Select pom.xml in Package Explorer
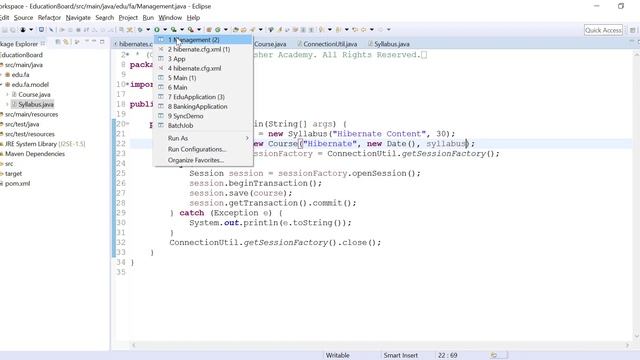 pyautogui.click(x=17, y=183)
